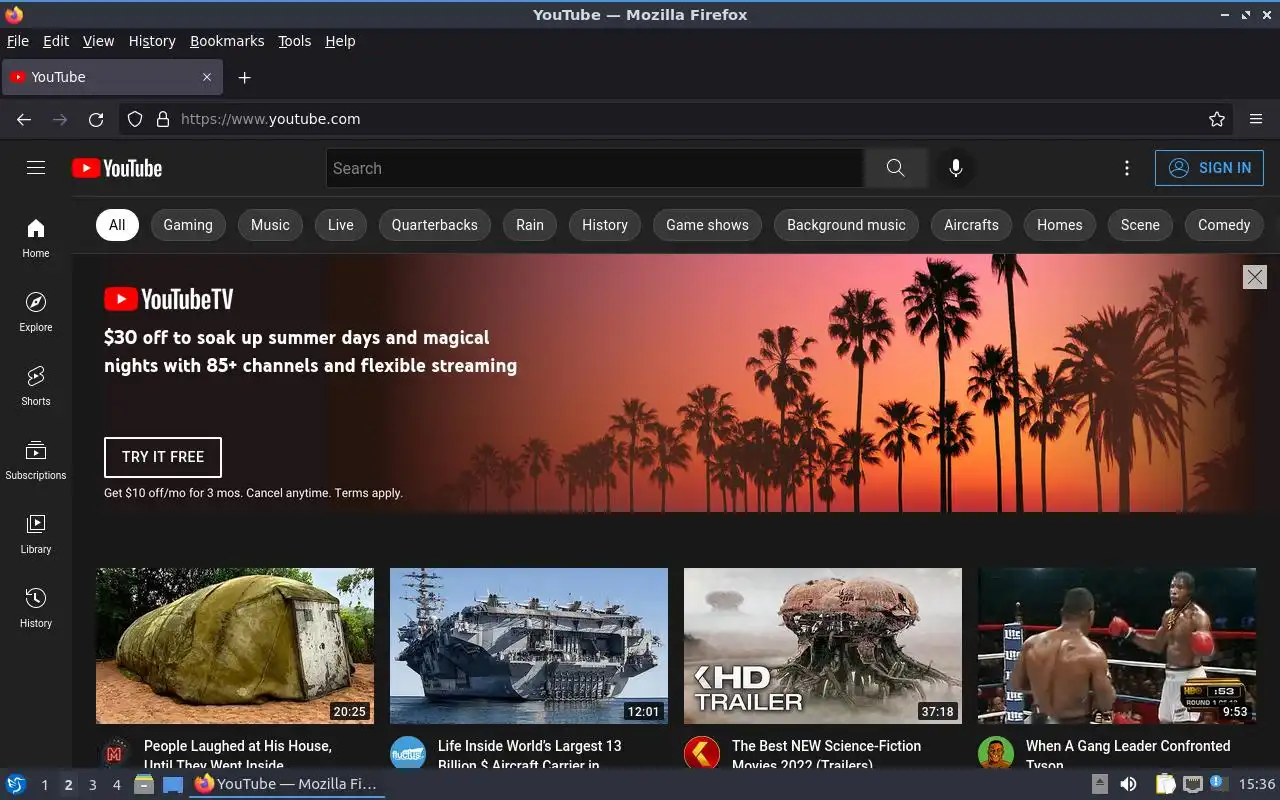
Task: Click the search magnifier button
Action: coord(895,168)
